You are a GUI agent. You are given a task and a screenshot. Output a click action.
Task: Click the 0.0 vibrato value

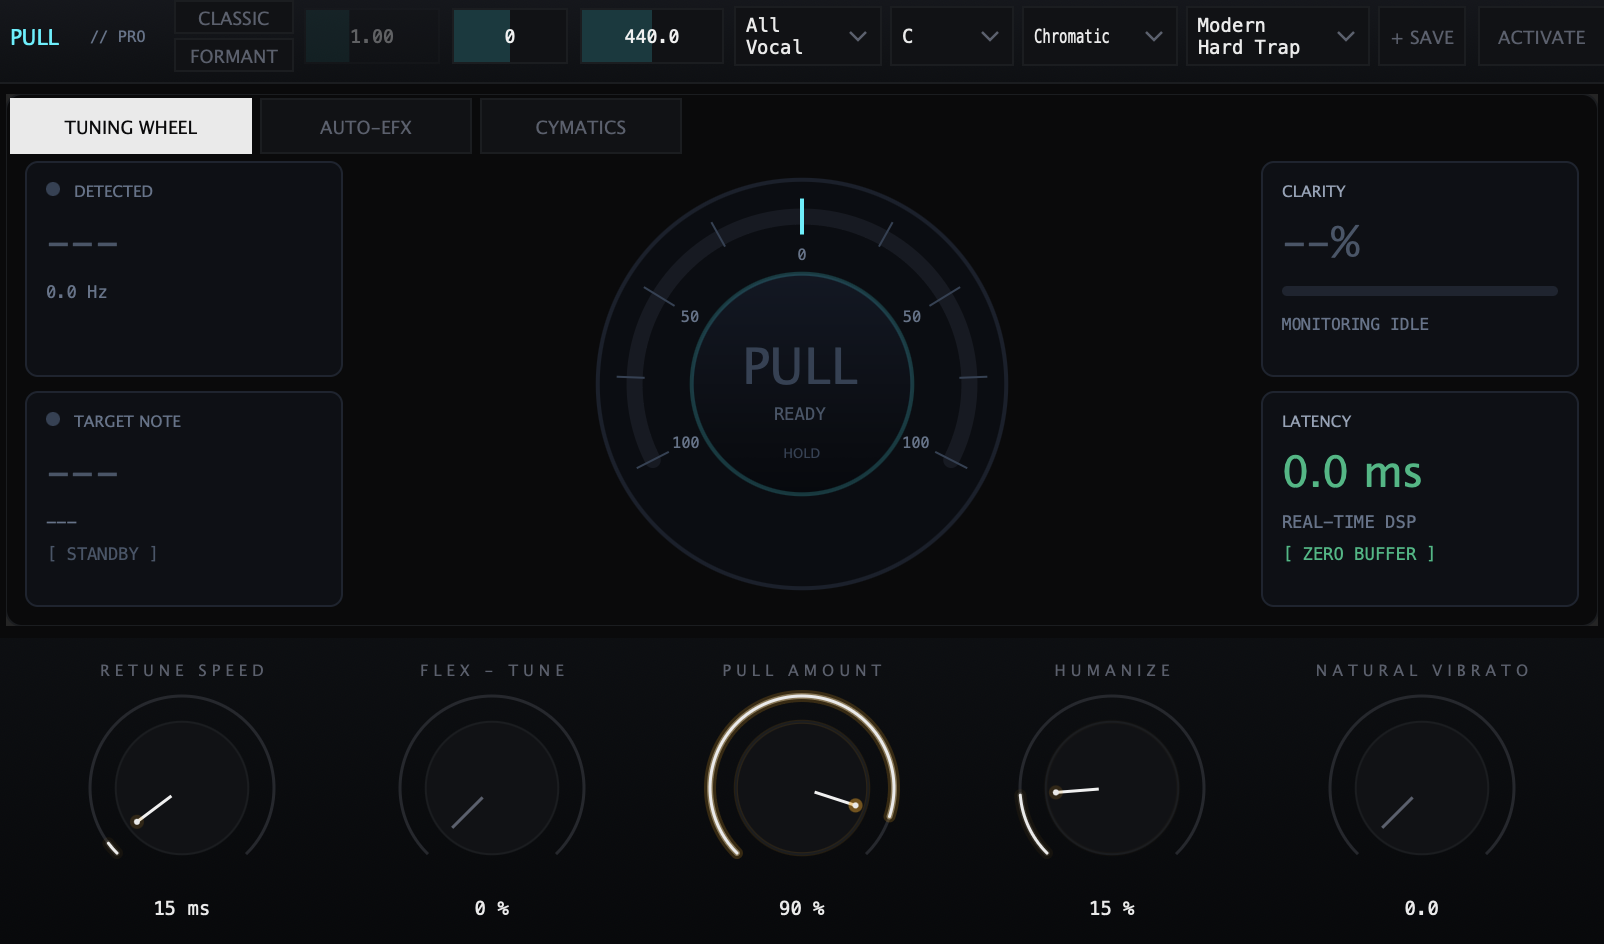click(1422, 908)
